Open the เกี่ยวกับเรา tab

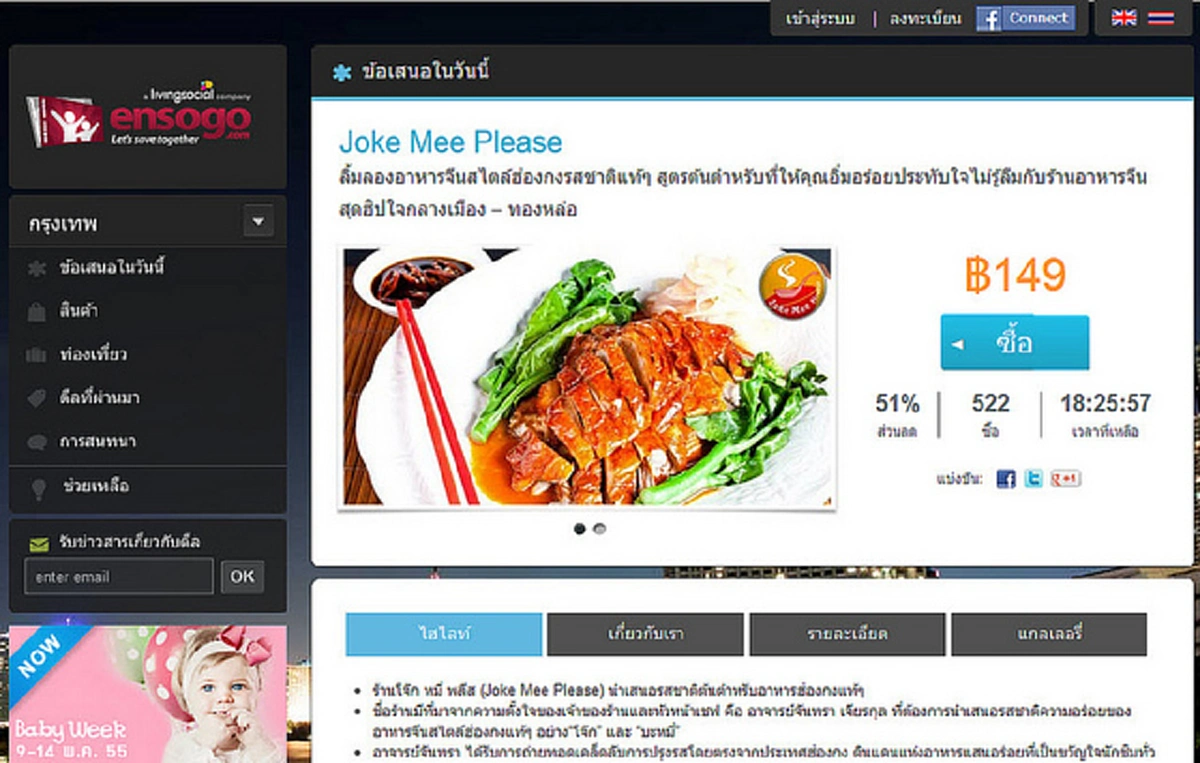tap(646, 634)
